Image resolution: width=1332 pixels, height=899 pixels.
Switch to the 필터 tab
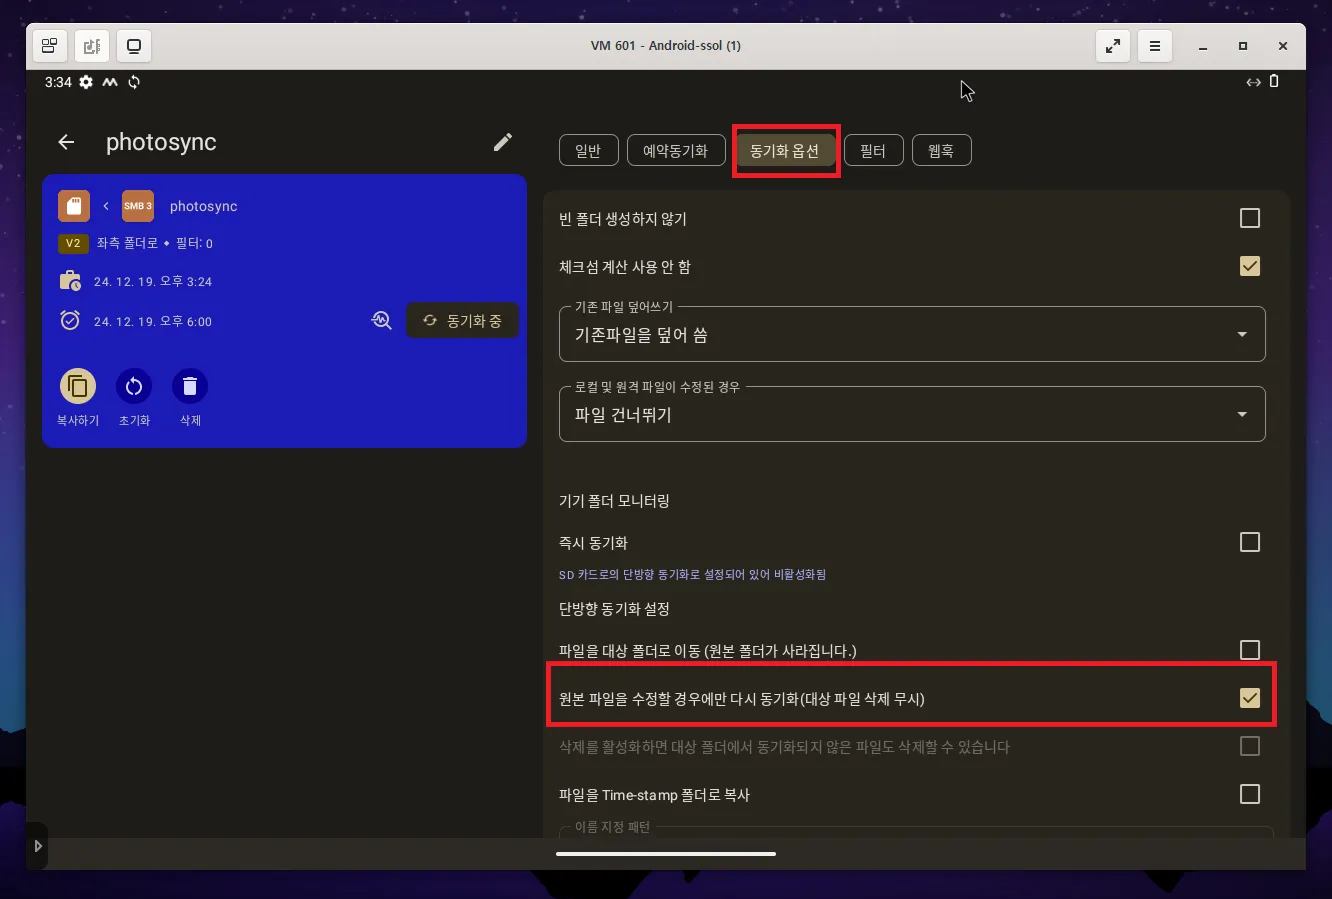click(873, 150)
